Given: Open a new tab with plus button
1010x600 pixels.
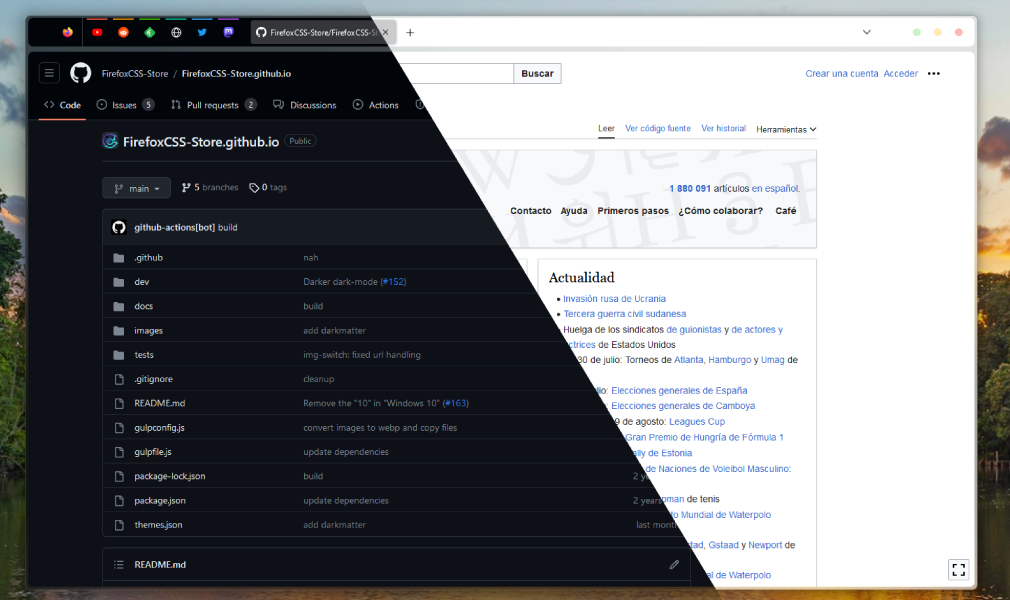Looking at the screenshot, I should (x=410, y=32).
